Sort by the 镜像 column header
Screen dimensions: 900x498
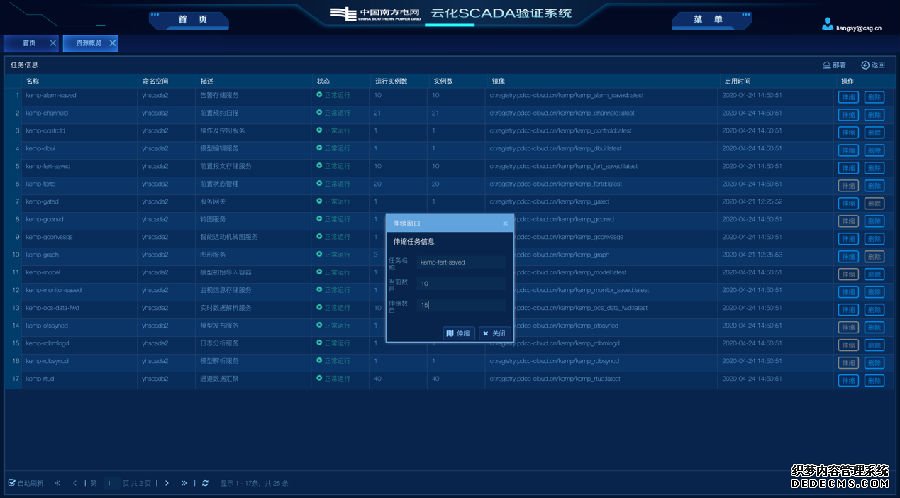tap(498, 81)
